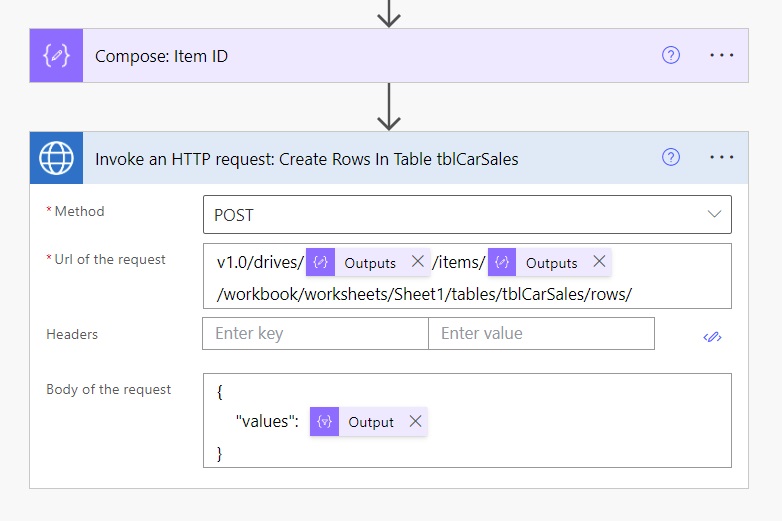Remove the second Outputs token in URL
This screenshot has height=521, width=782.
click(599, 262)
